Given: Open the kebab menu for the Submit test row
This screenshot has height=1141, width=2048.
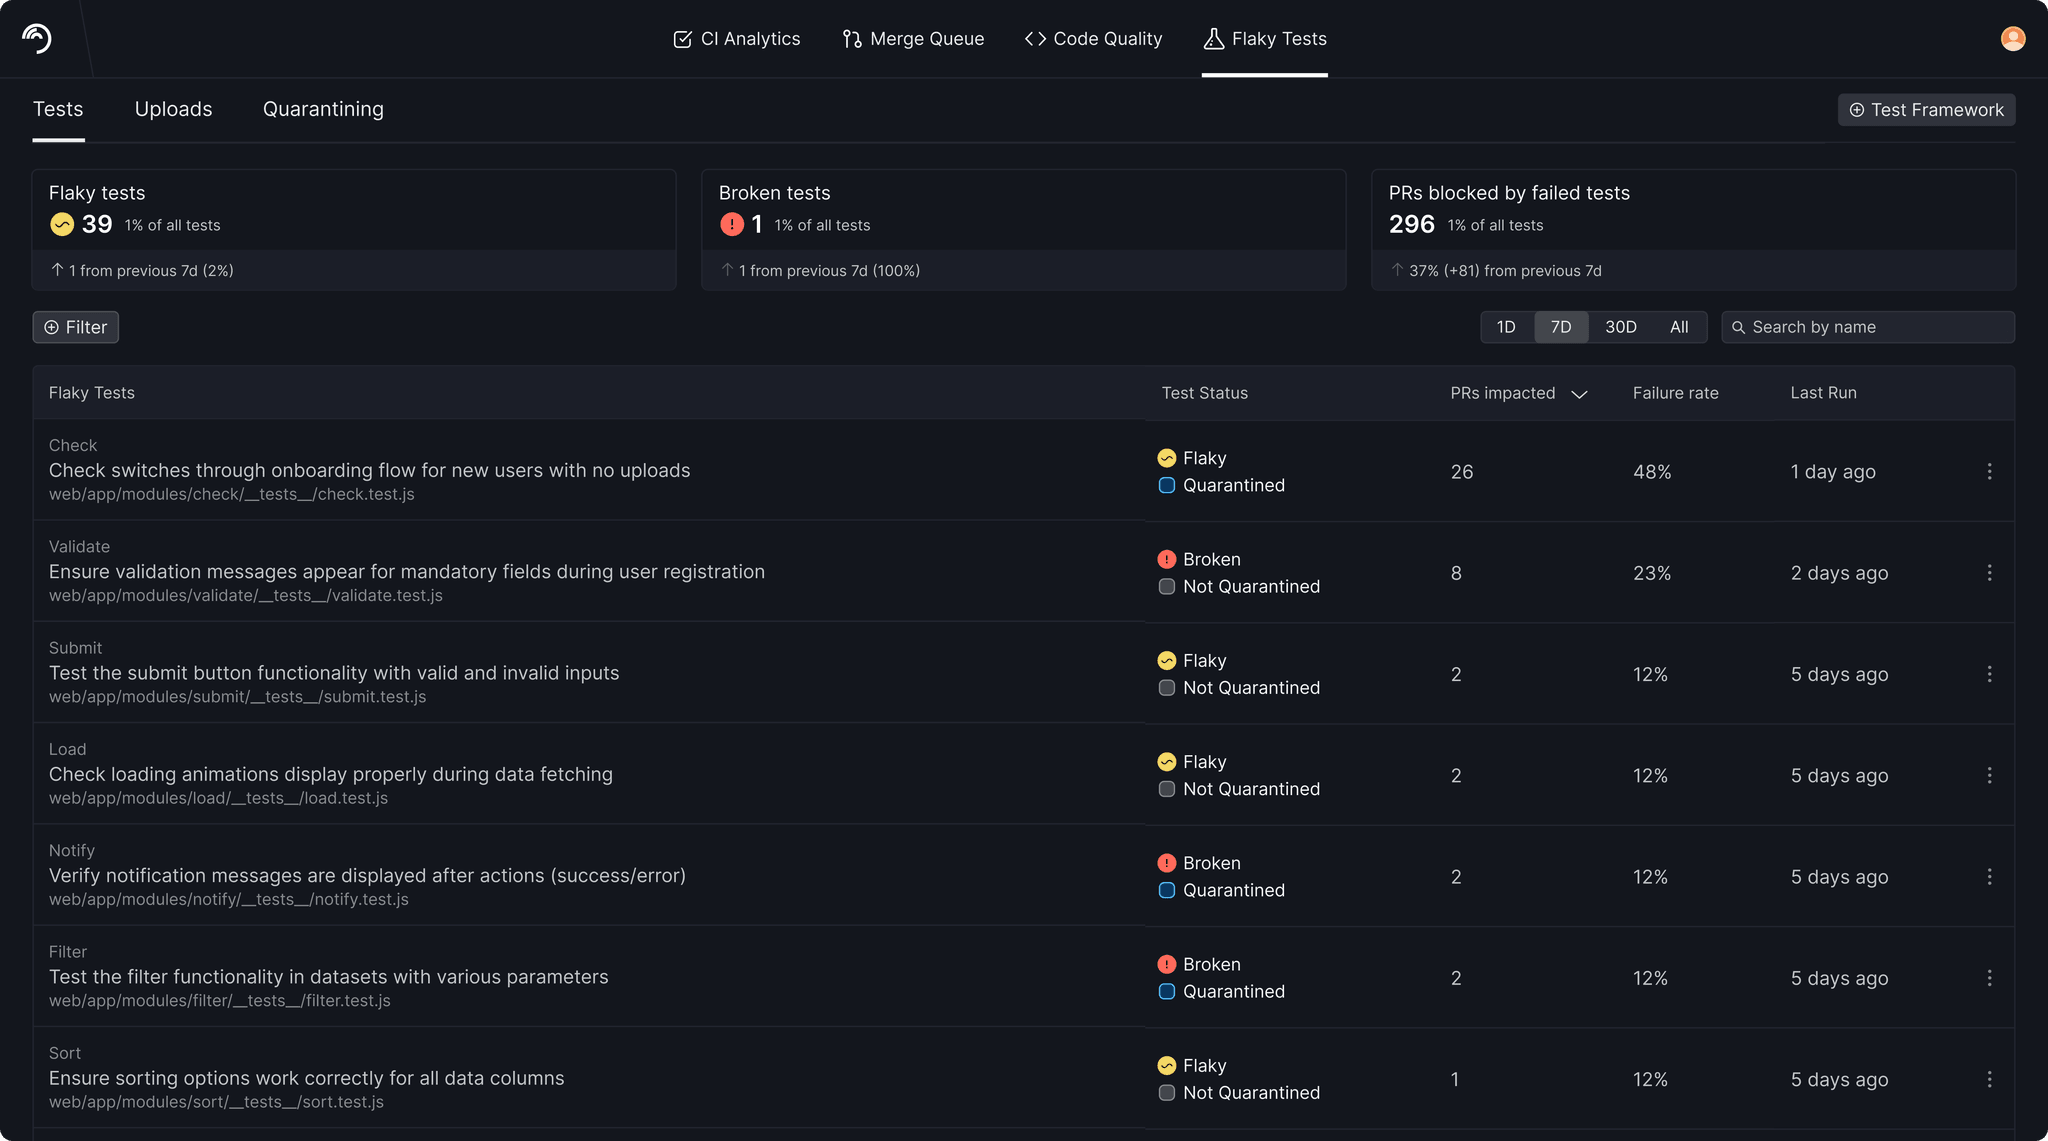Looking at the screenshot, I should tap(1990, 674).
